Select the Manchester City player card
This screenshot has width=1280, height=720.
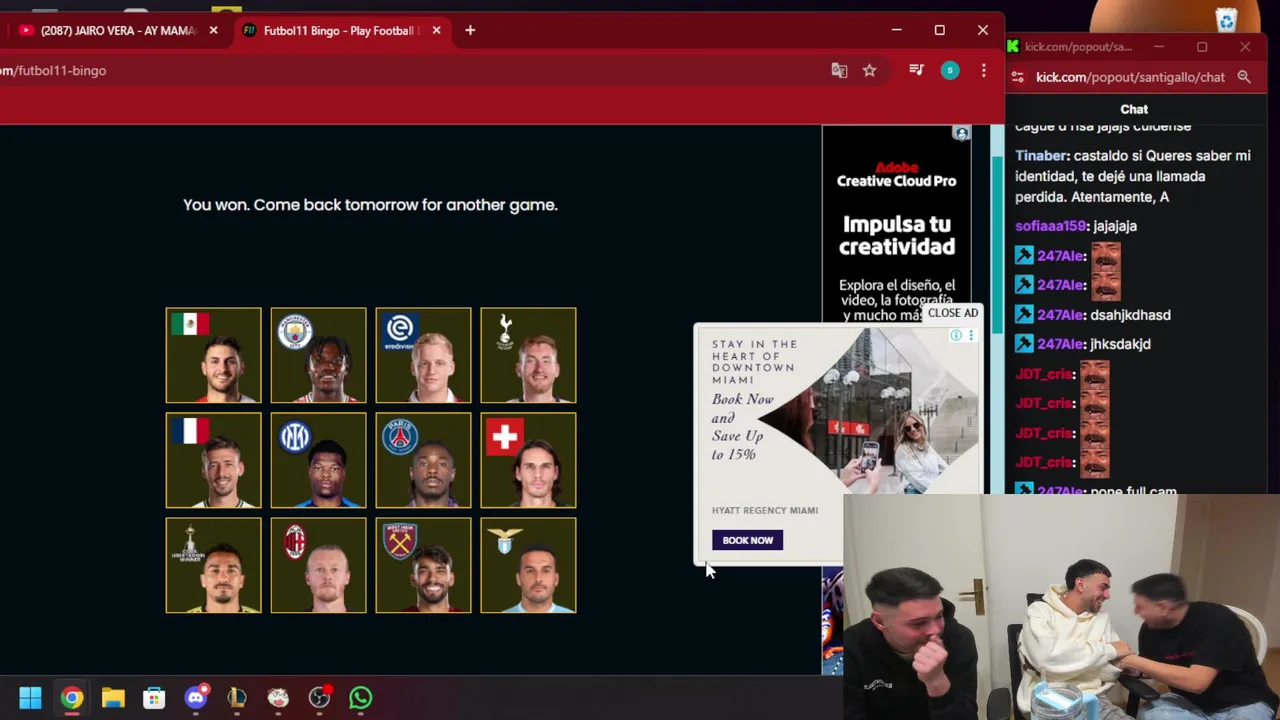pyautogui.click(x=318, y=355)
